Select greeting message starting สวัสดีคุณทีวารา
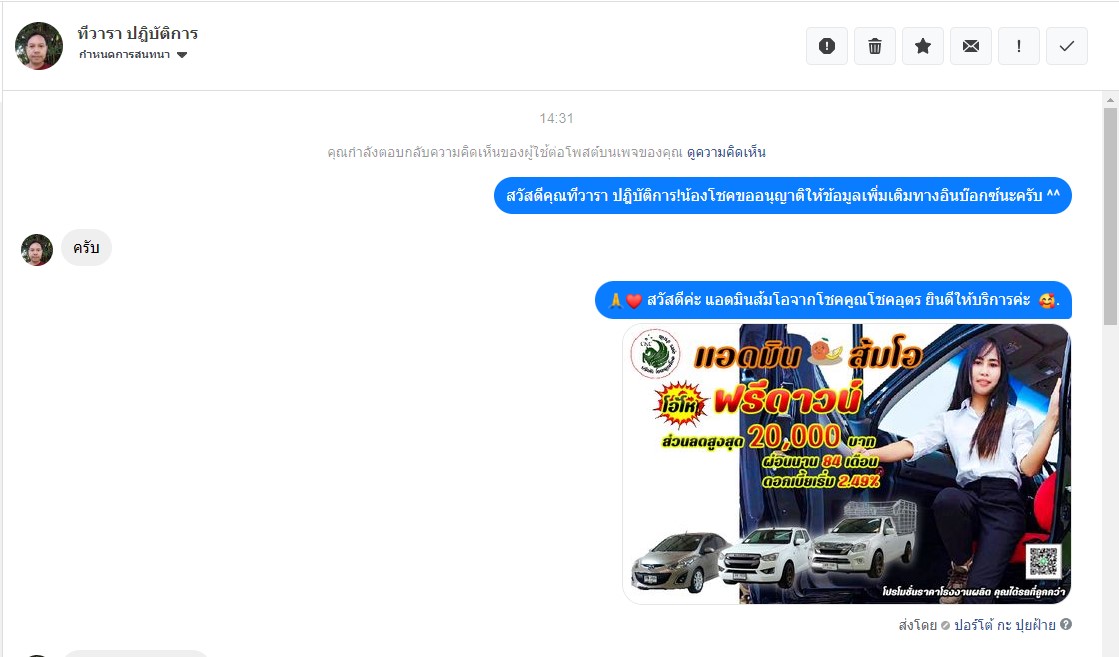 click(x=783, y=195)
